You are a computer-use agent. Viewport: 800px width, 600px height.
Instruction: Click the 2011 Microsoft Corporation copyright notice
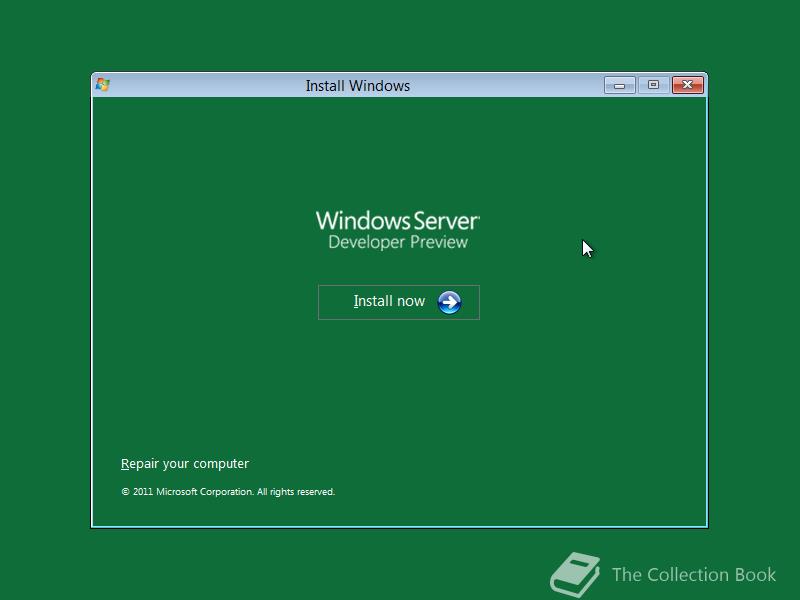pyautogui.click(x=228, y=492)
